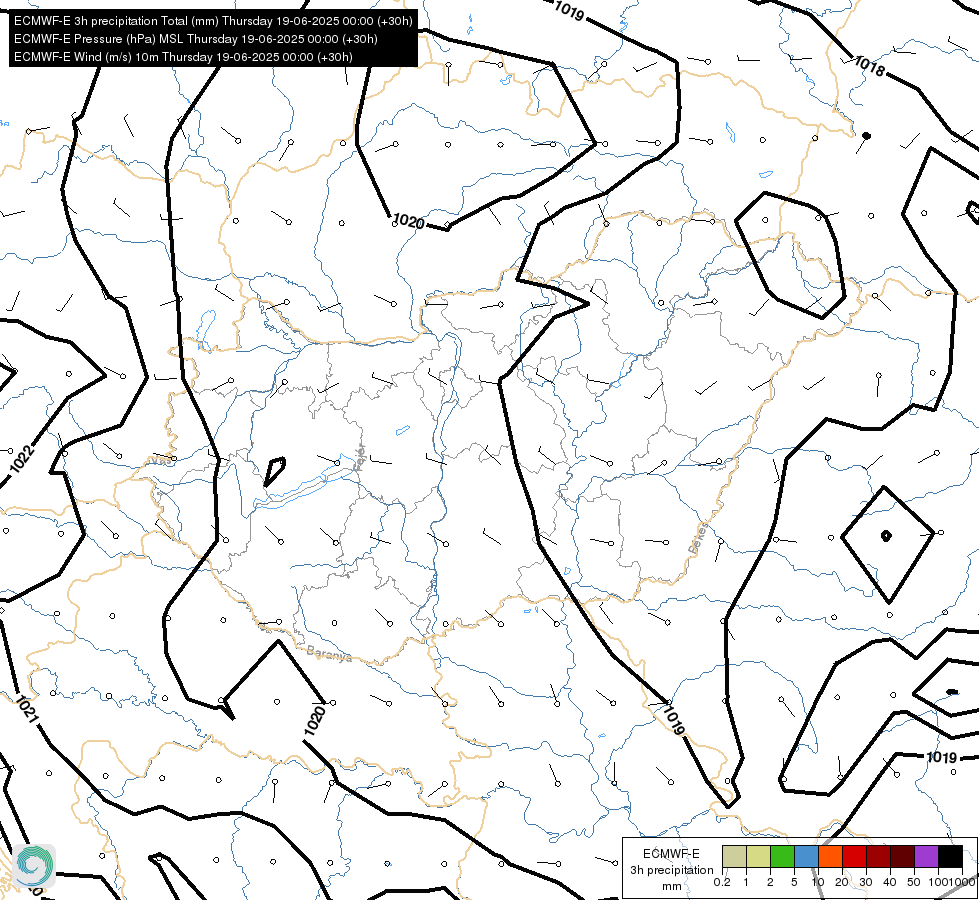
Task: Select the black 100 mm legend swatch
Action: pos(950,857)
